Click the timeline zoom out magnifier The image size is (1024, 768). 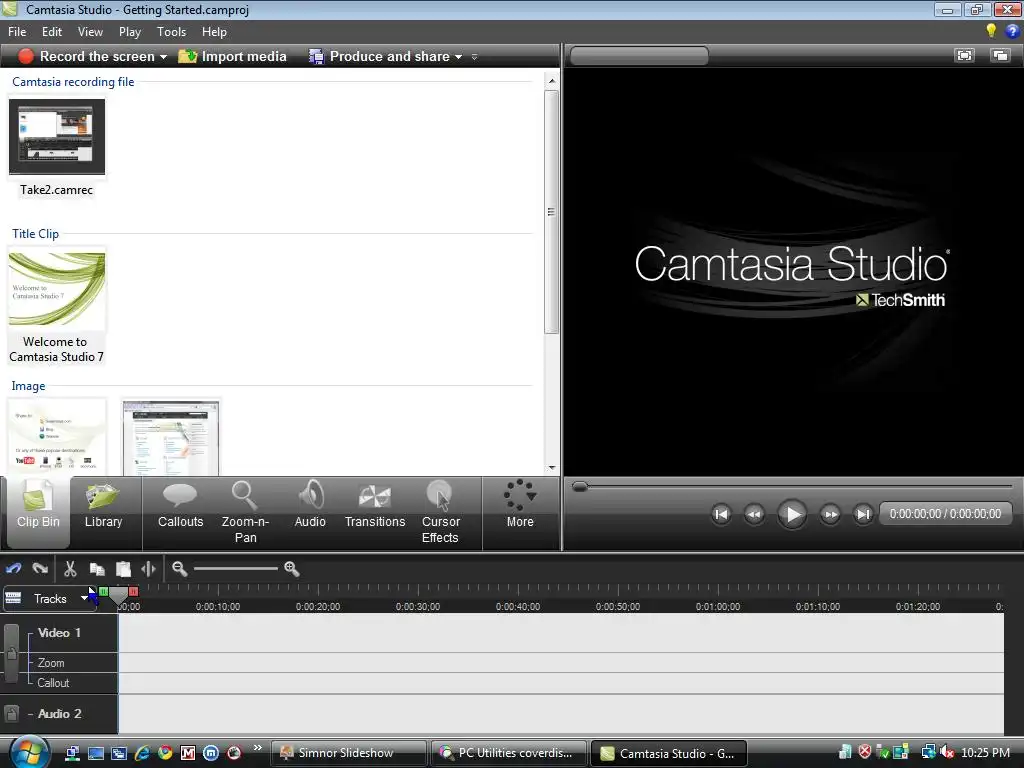tap(180, 569)
